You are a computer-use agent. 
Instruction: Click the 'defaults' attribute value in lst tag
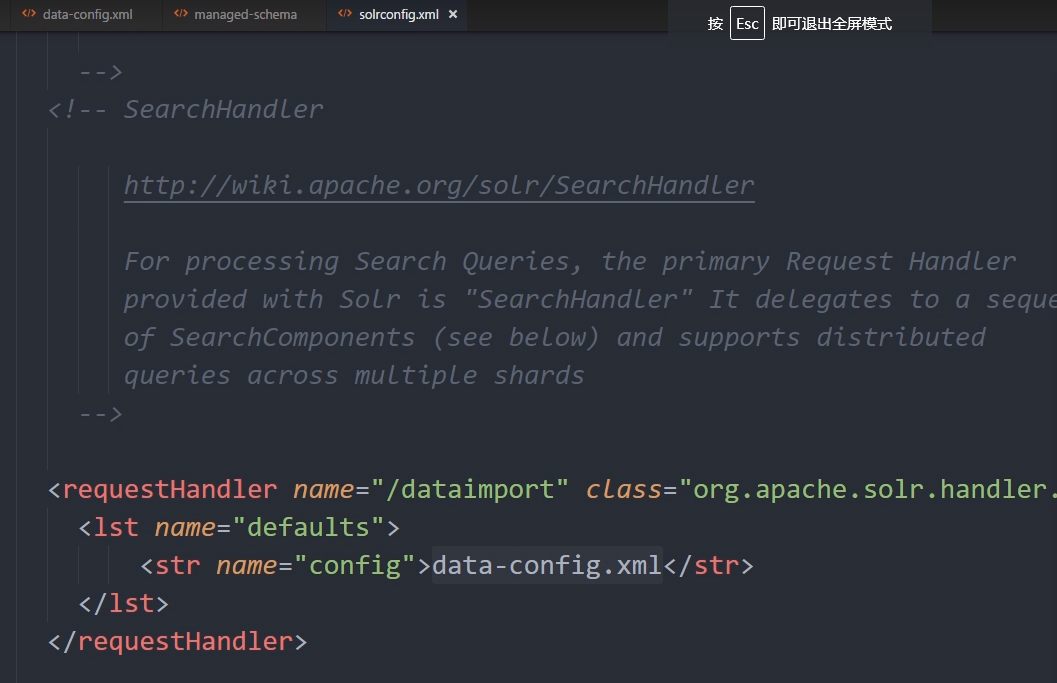pos(308,527)
